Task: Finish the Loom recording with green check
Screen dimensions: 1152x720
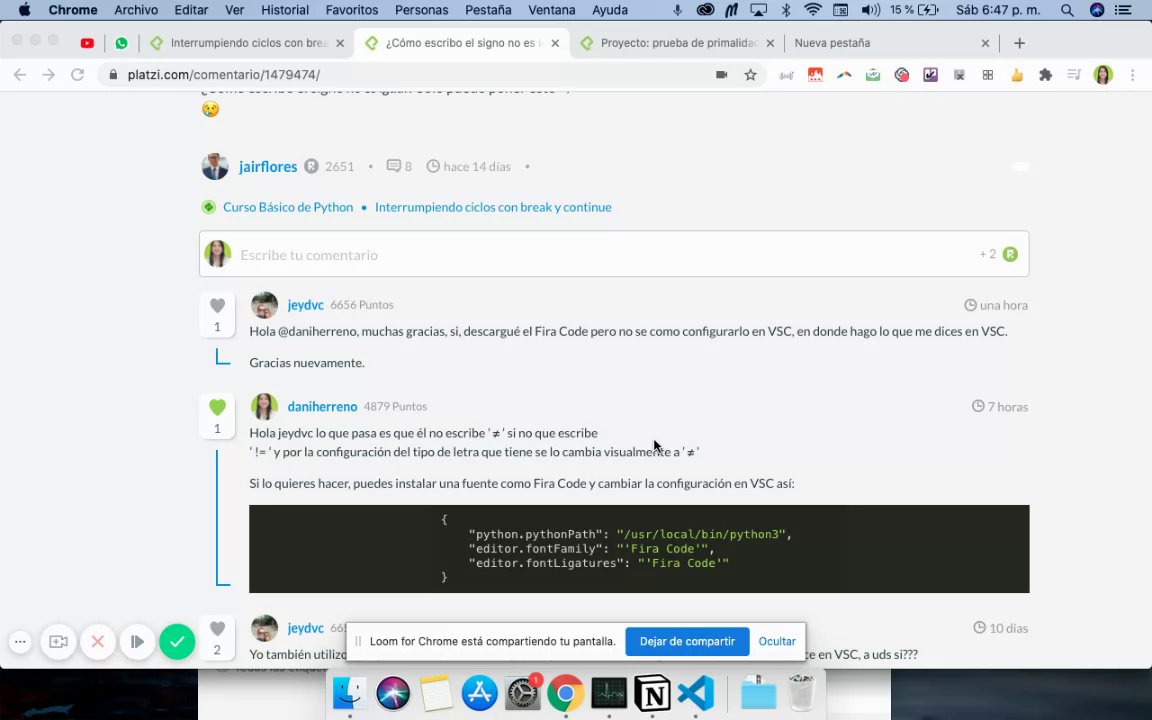Action: point(177,642)
